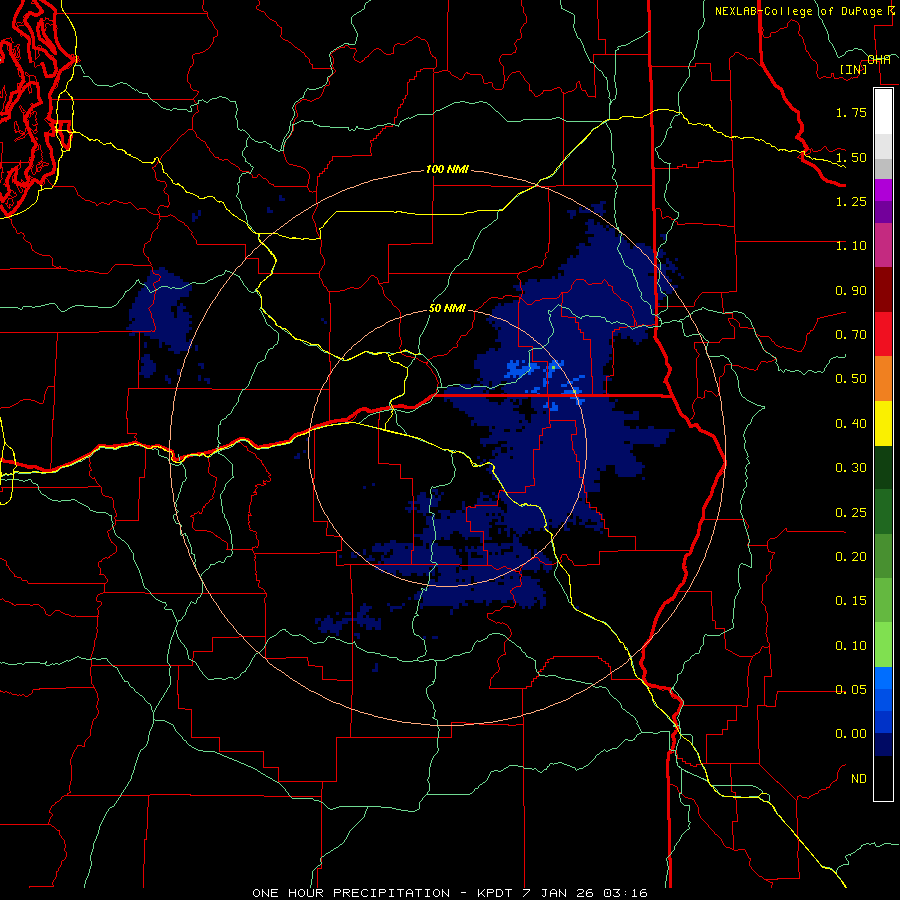900x900 pixels.
Task: Click the white swatch at top of legend
Action: [x=883, y=111]
